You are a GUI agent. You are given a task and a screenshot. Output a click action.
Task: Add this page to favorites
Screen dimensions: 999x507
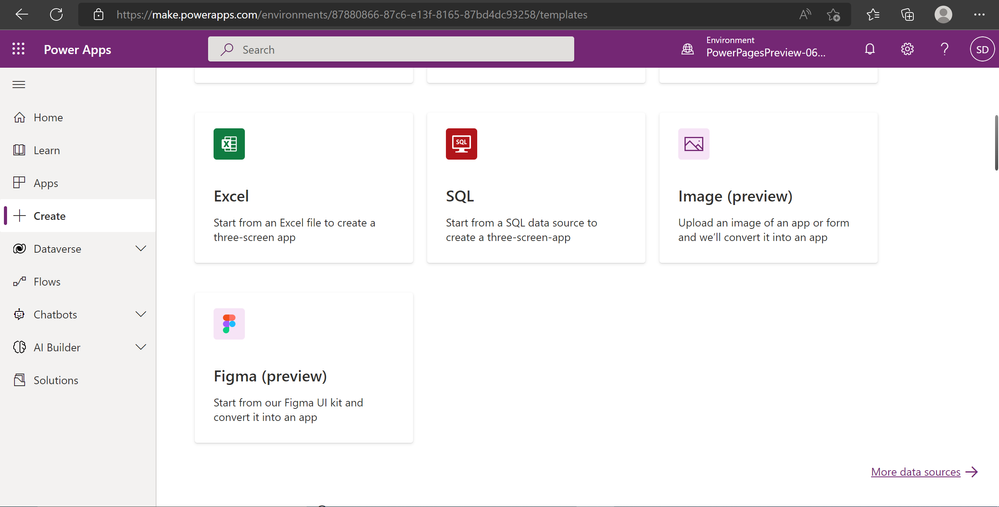833,14
